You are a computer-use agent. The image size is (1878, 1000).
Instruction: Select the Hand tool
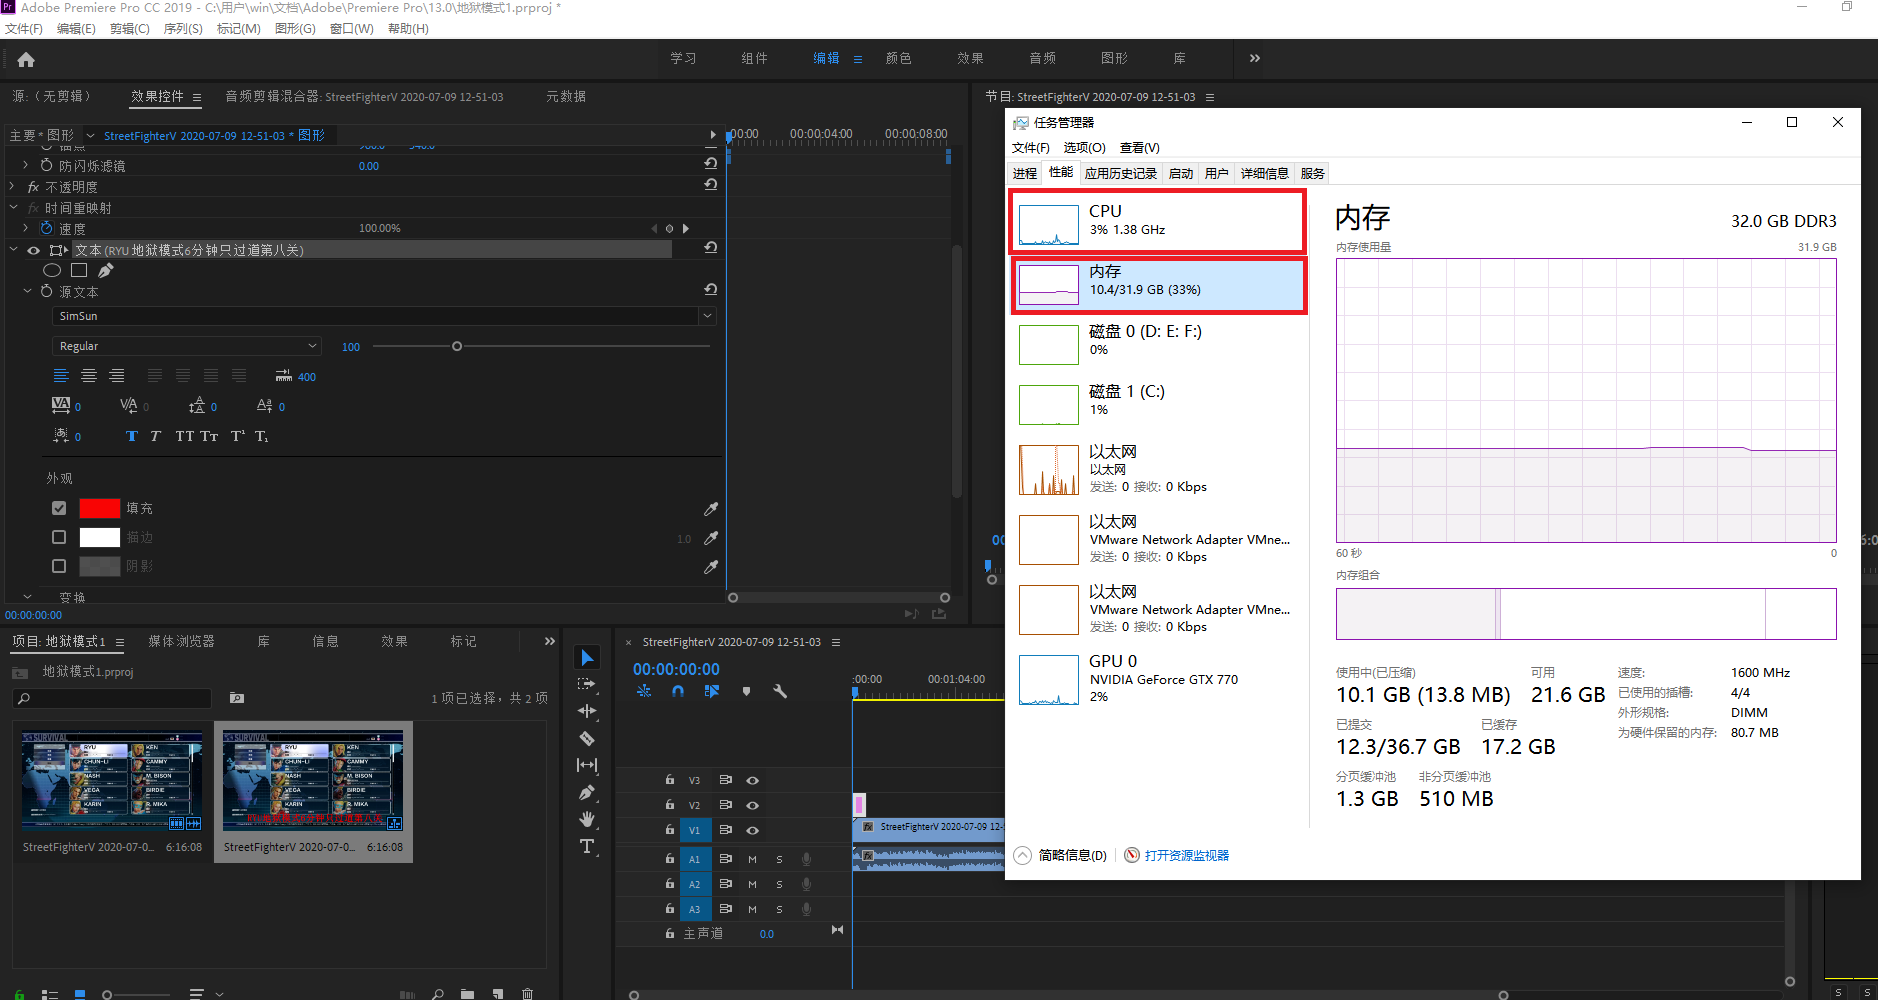click(x=587, y=819)
